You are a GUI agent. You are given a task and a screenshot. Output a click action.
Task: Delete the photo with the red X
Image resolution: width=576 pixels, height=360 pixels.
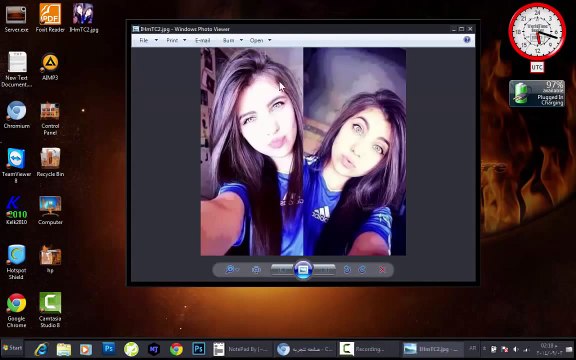click(382, 270)
